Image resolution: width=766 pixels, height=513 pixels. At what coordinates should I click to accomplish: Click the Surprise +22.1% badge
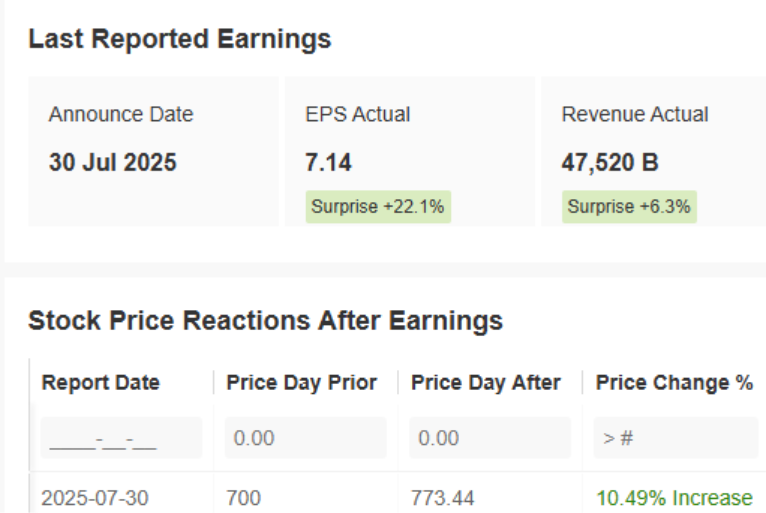[378, 207]
